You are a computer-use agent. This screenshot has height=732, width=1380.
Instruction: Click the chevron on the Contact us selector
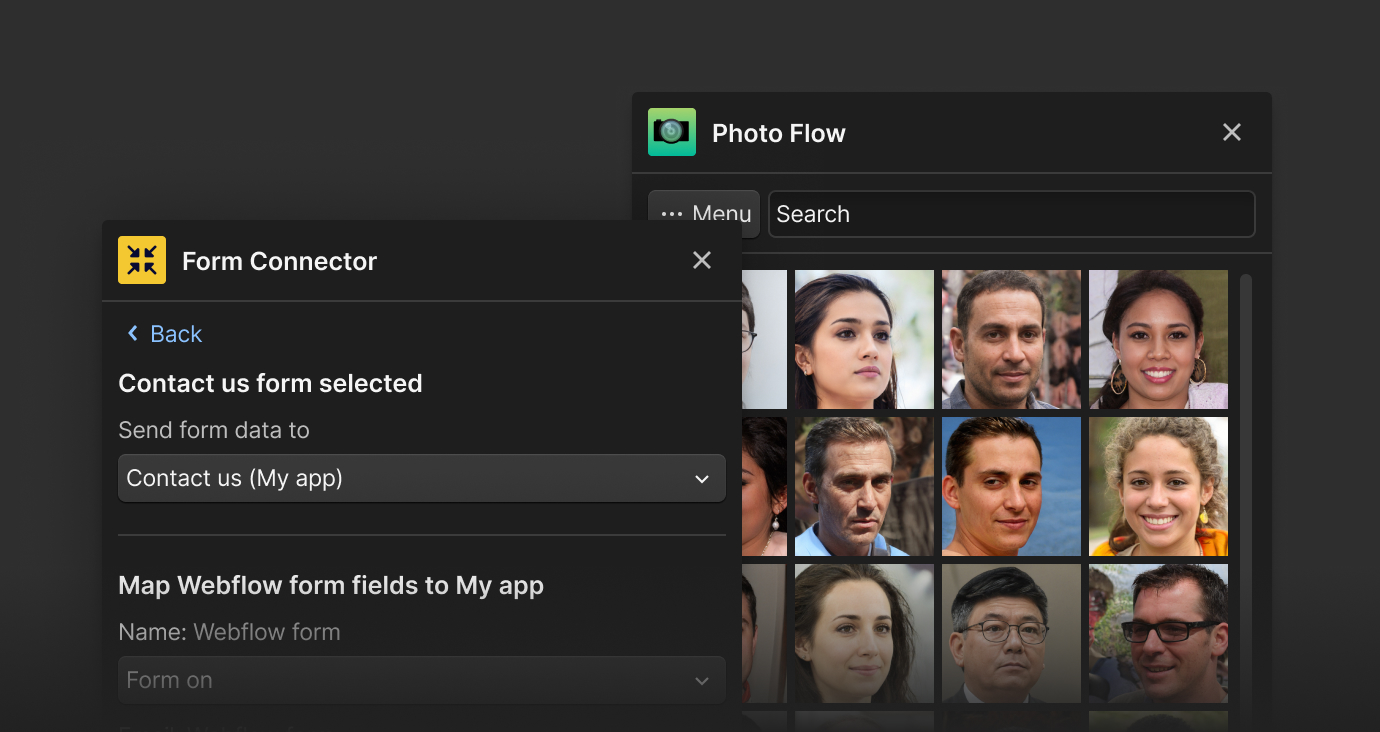click(702, 478)
